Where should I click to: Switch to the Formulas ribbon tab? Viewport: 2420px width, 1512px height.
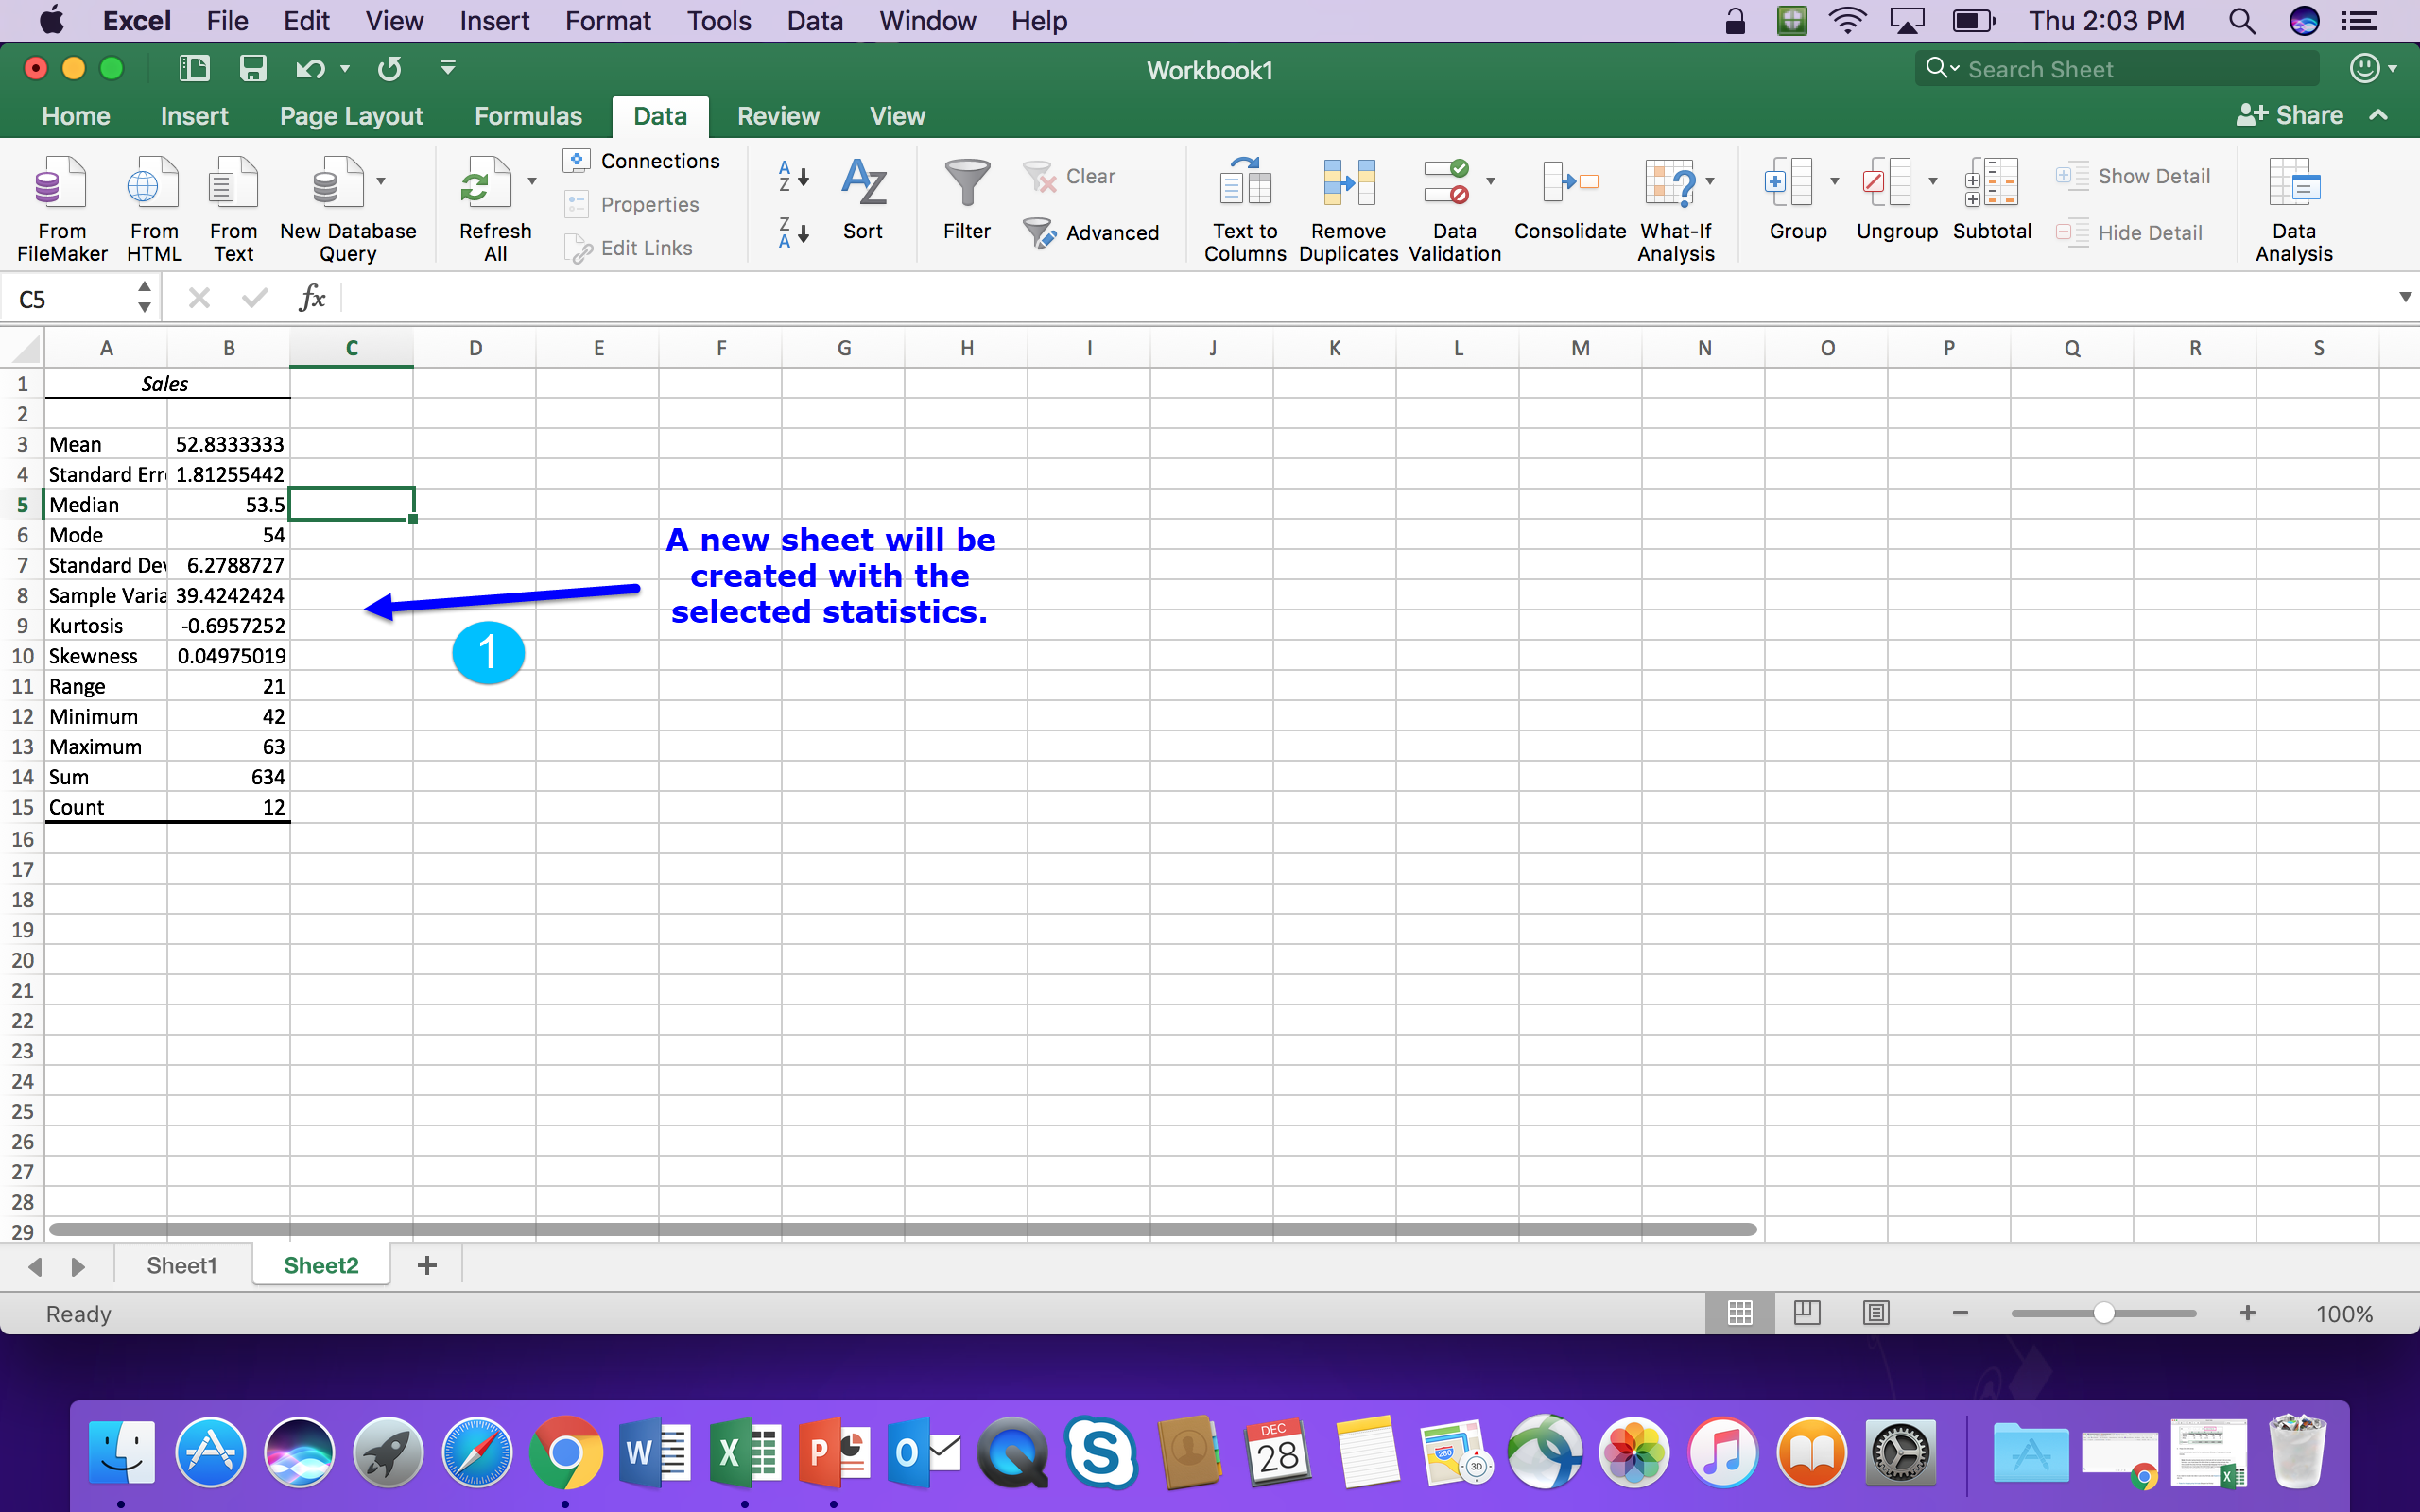coord(527,116)
